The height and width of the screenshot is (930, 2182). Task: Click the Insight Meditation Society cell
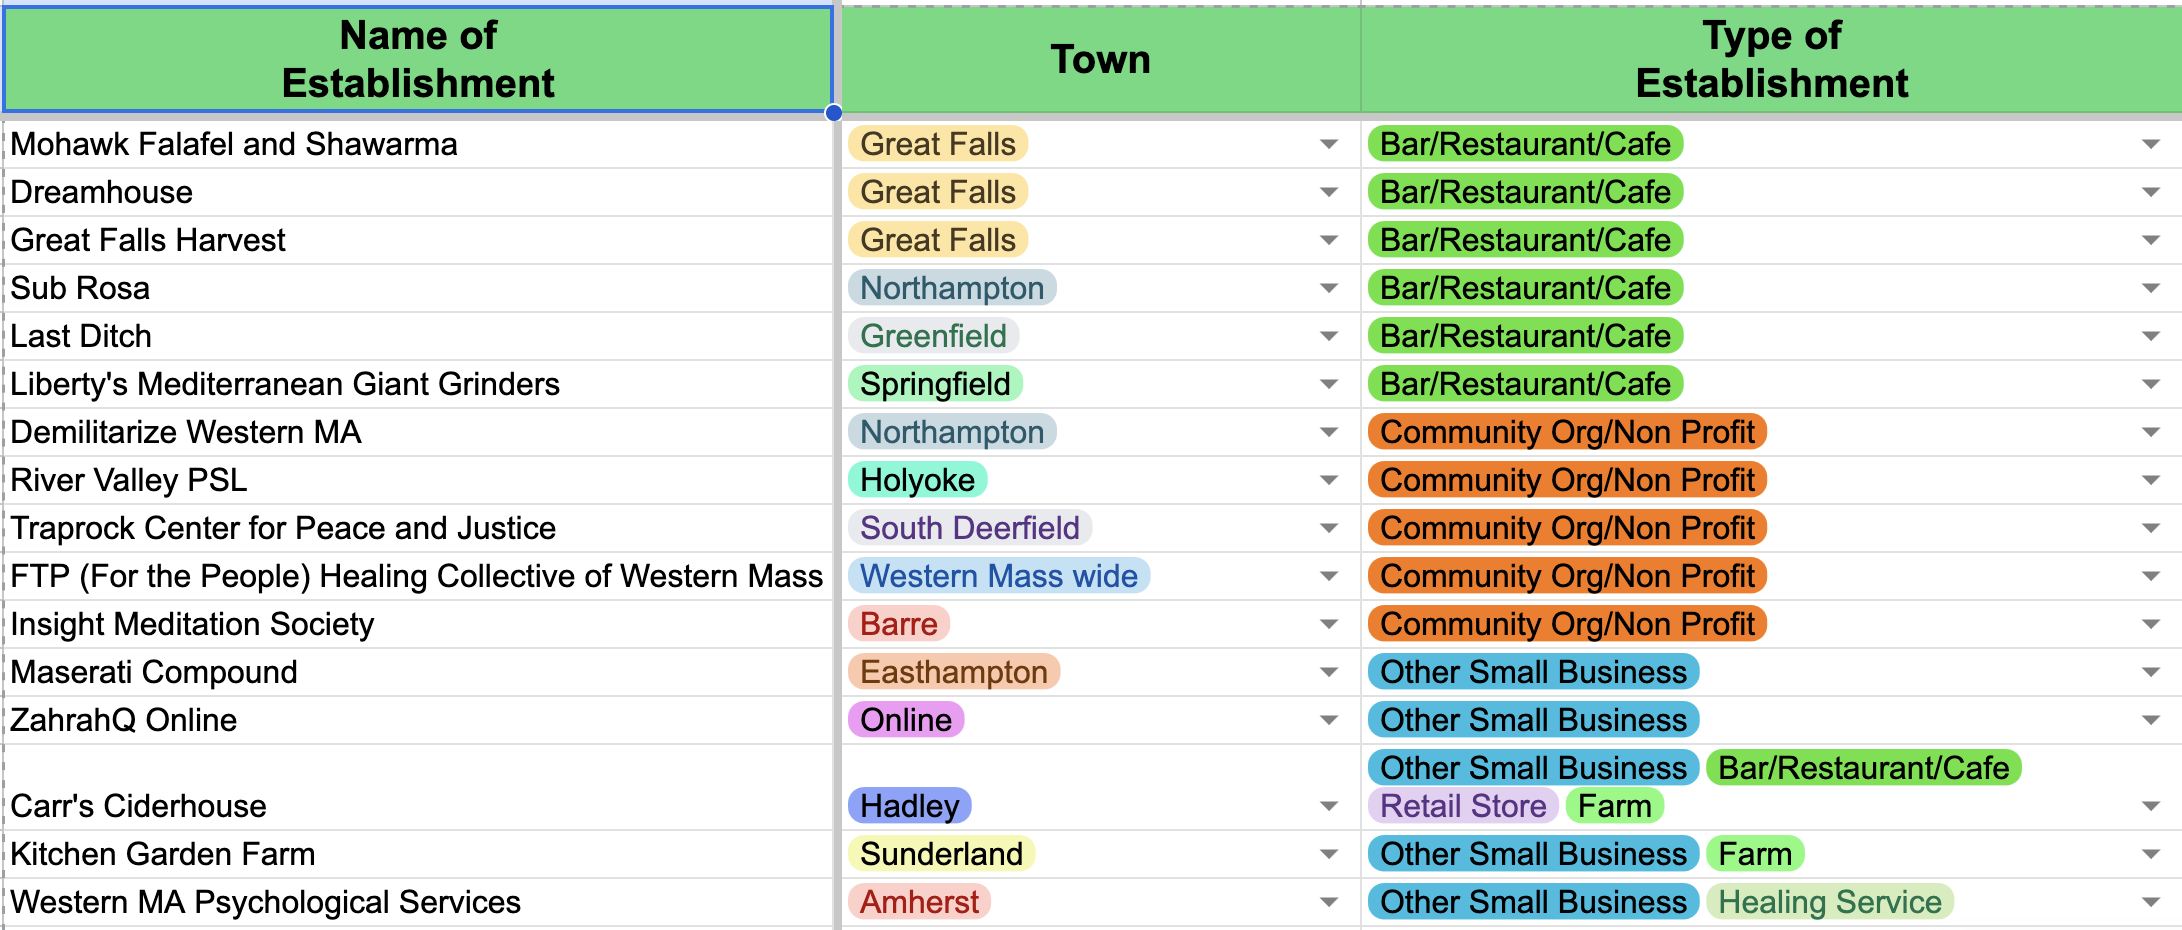(418, 624)
